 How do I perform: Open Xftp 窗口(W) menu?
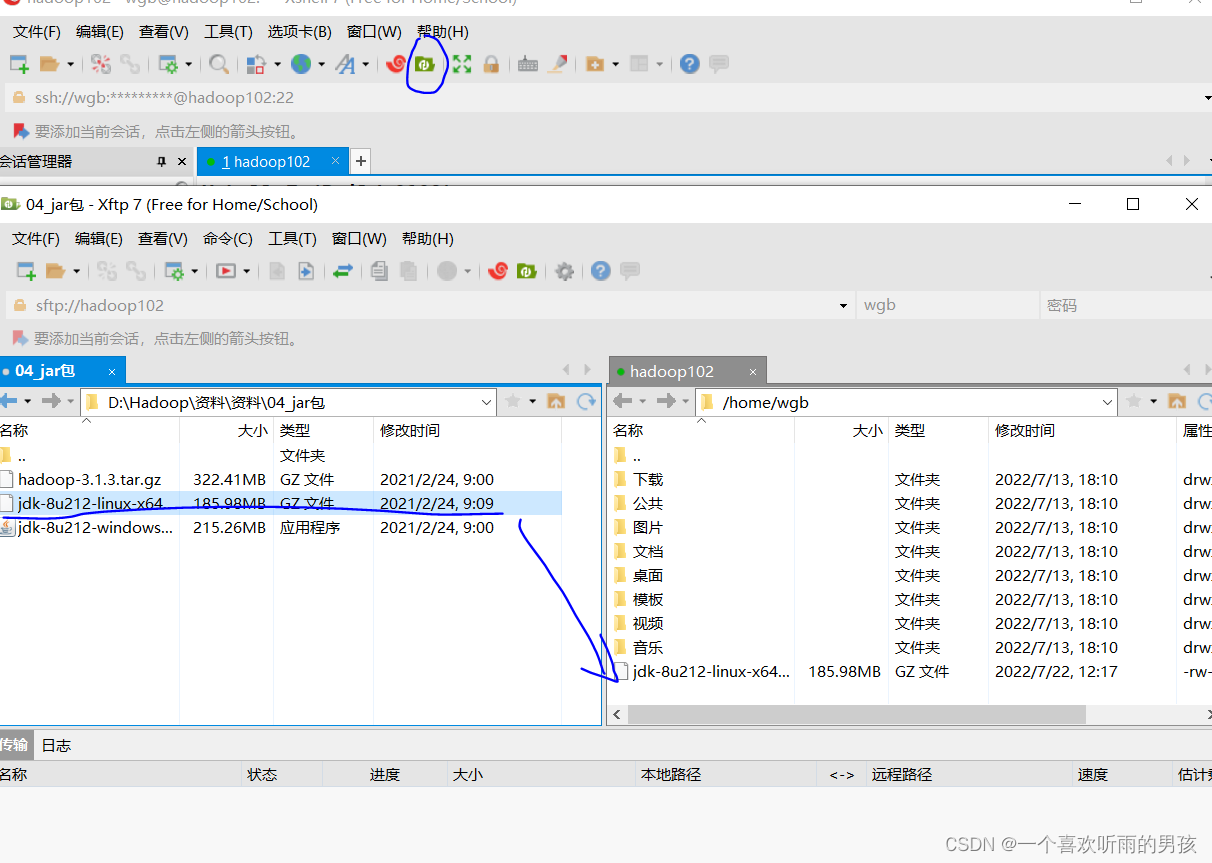click(x=359, y=238)
